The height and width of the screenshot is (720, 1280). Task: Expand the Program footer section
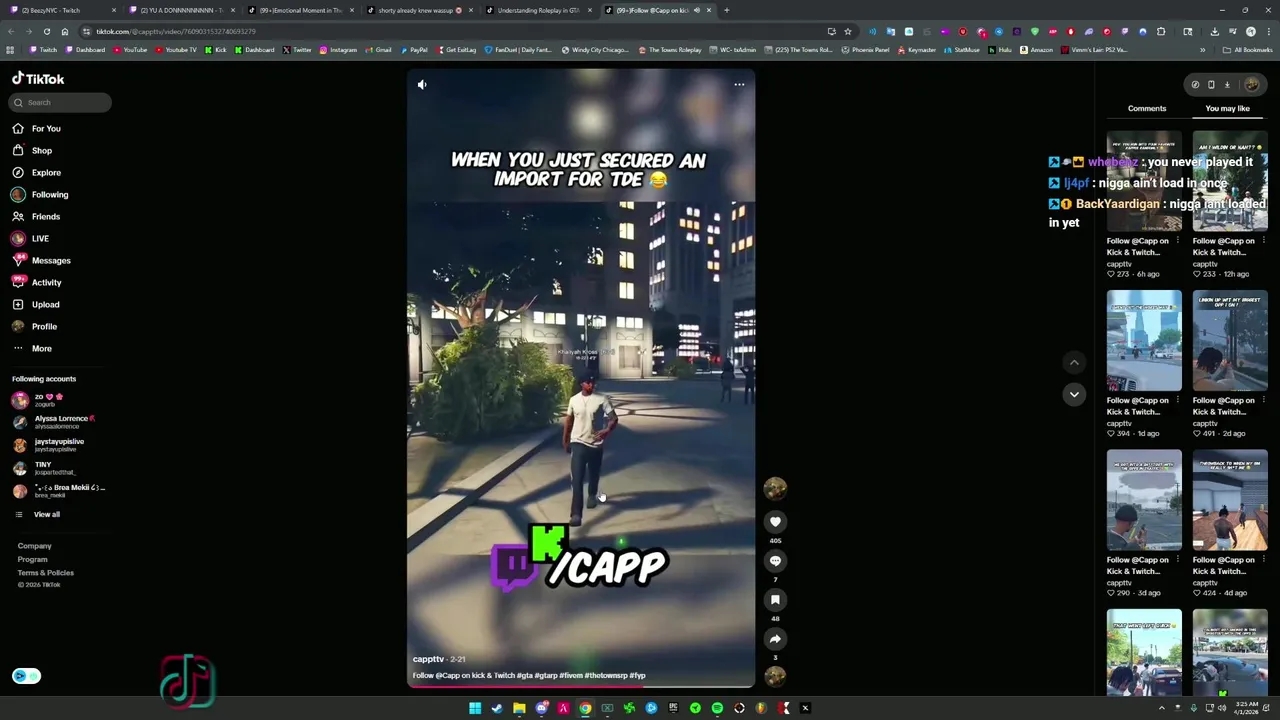[33, 559]
